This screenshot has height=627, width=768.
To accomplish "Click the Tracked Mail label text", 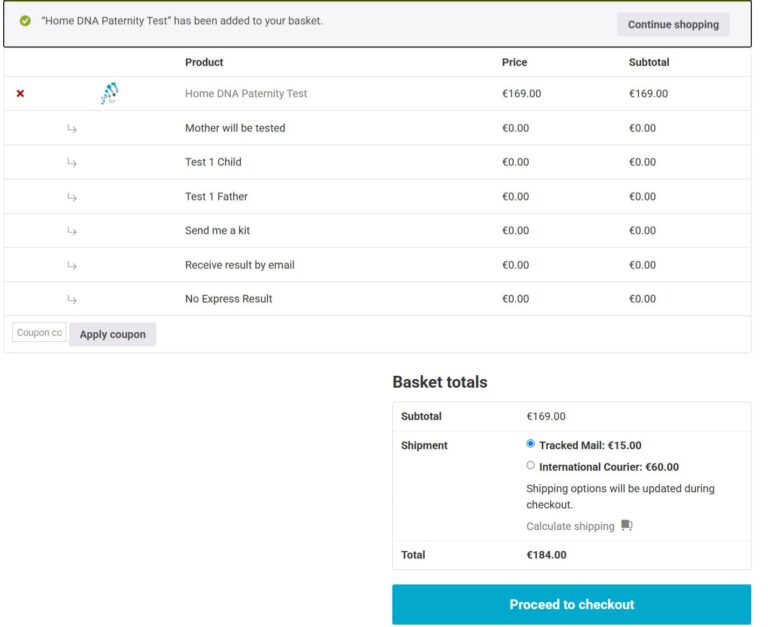I will click(x=590, y=445).
